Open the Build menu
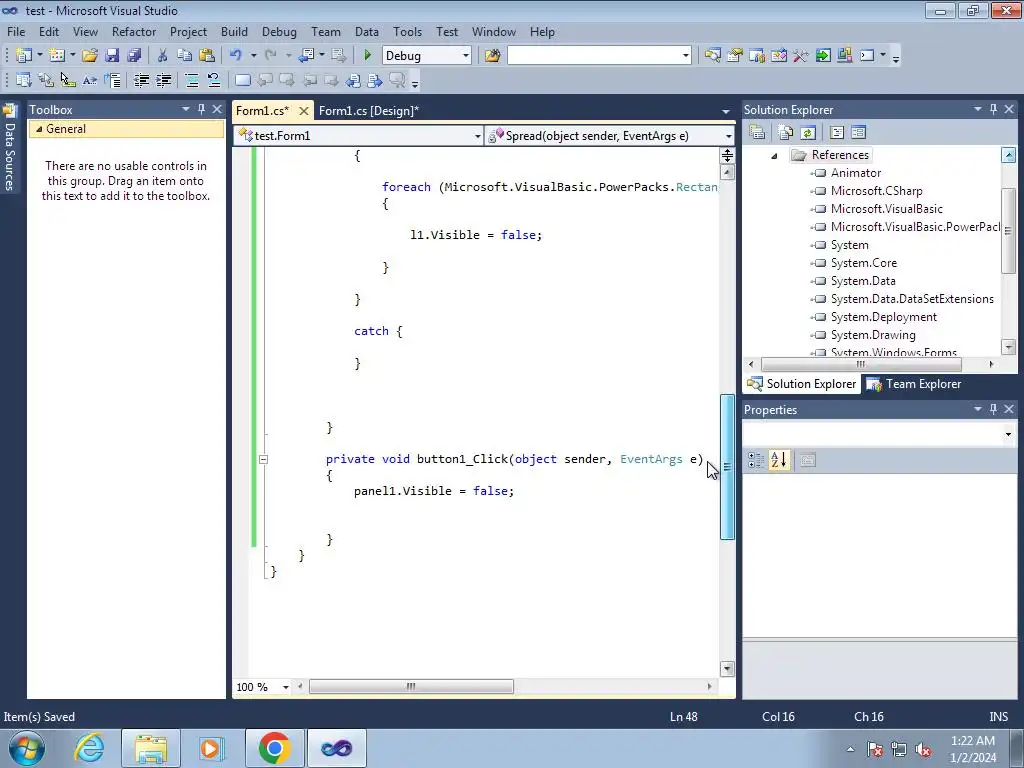 [x=234, y=31]
